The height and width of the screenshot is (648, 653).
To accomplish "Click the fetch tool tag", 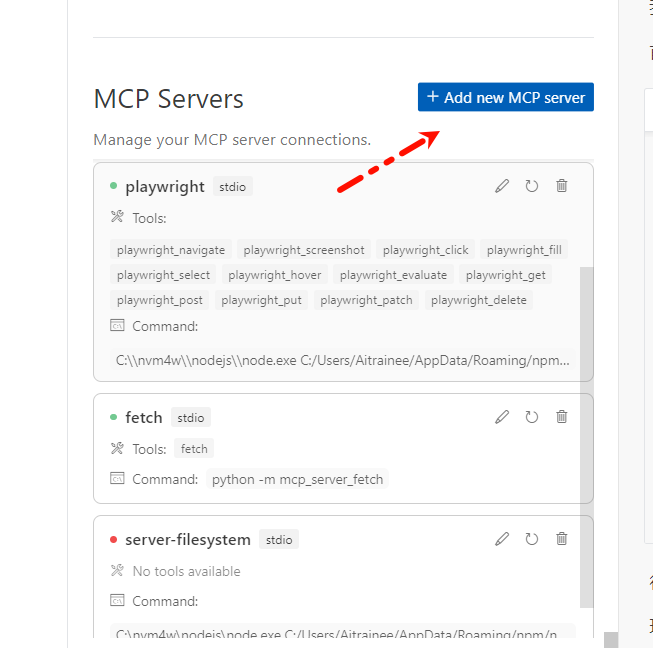I will click(x=194, y=449).
